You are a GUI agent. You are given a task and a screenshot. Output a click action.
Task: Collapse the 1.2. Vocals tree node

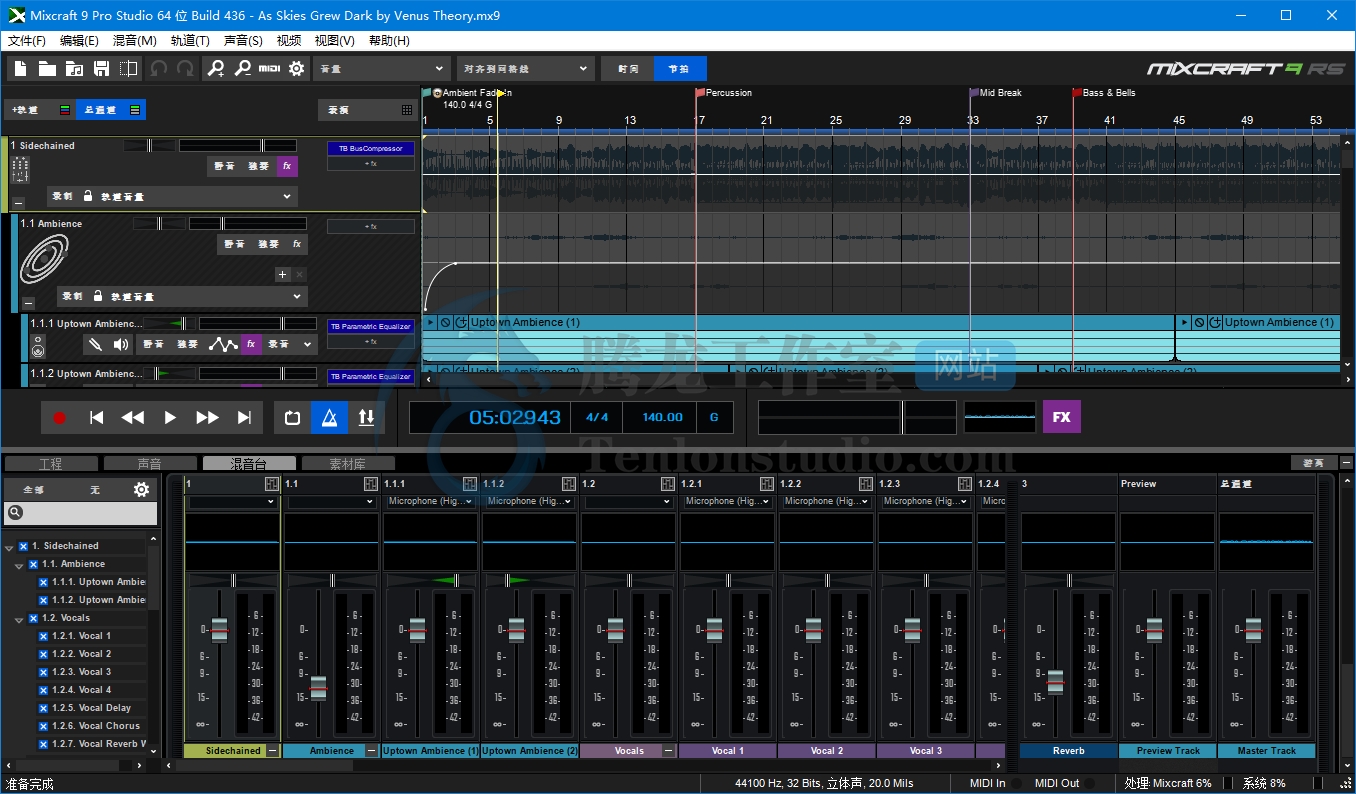click(19, 620)
